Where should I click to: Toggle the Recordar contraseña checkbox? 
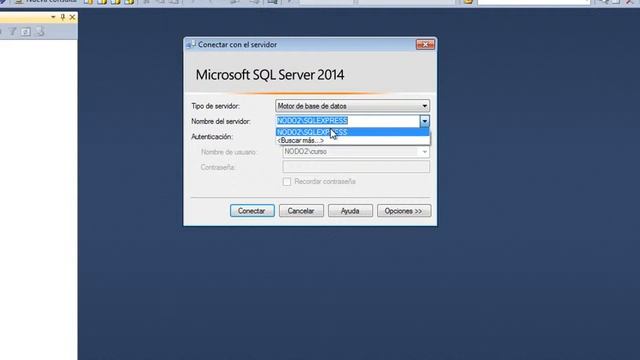[x=287, y=182]
